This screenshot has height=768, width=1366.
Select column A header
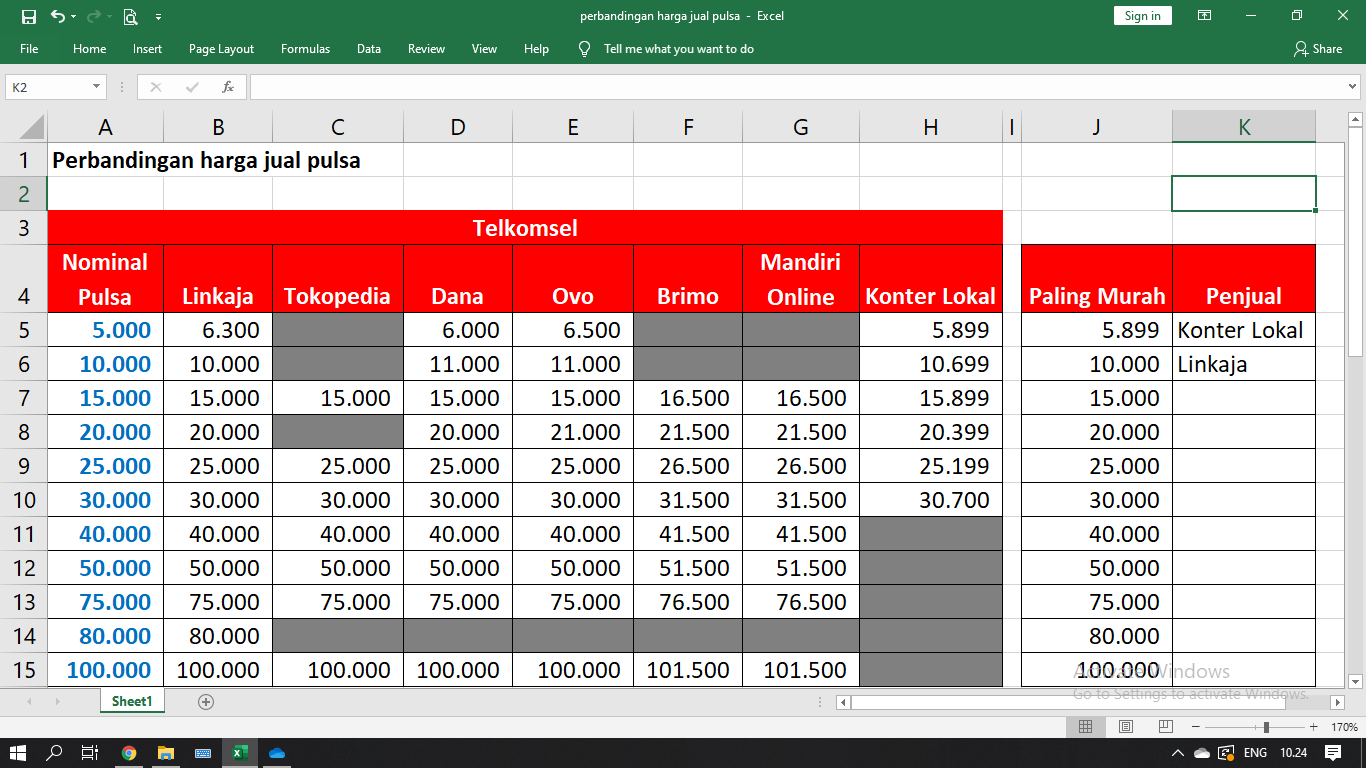point(105,127)
